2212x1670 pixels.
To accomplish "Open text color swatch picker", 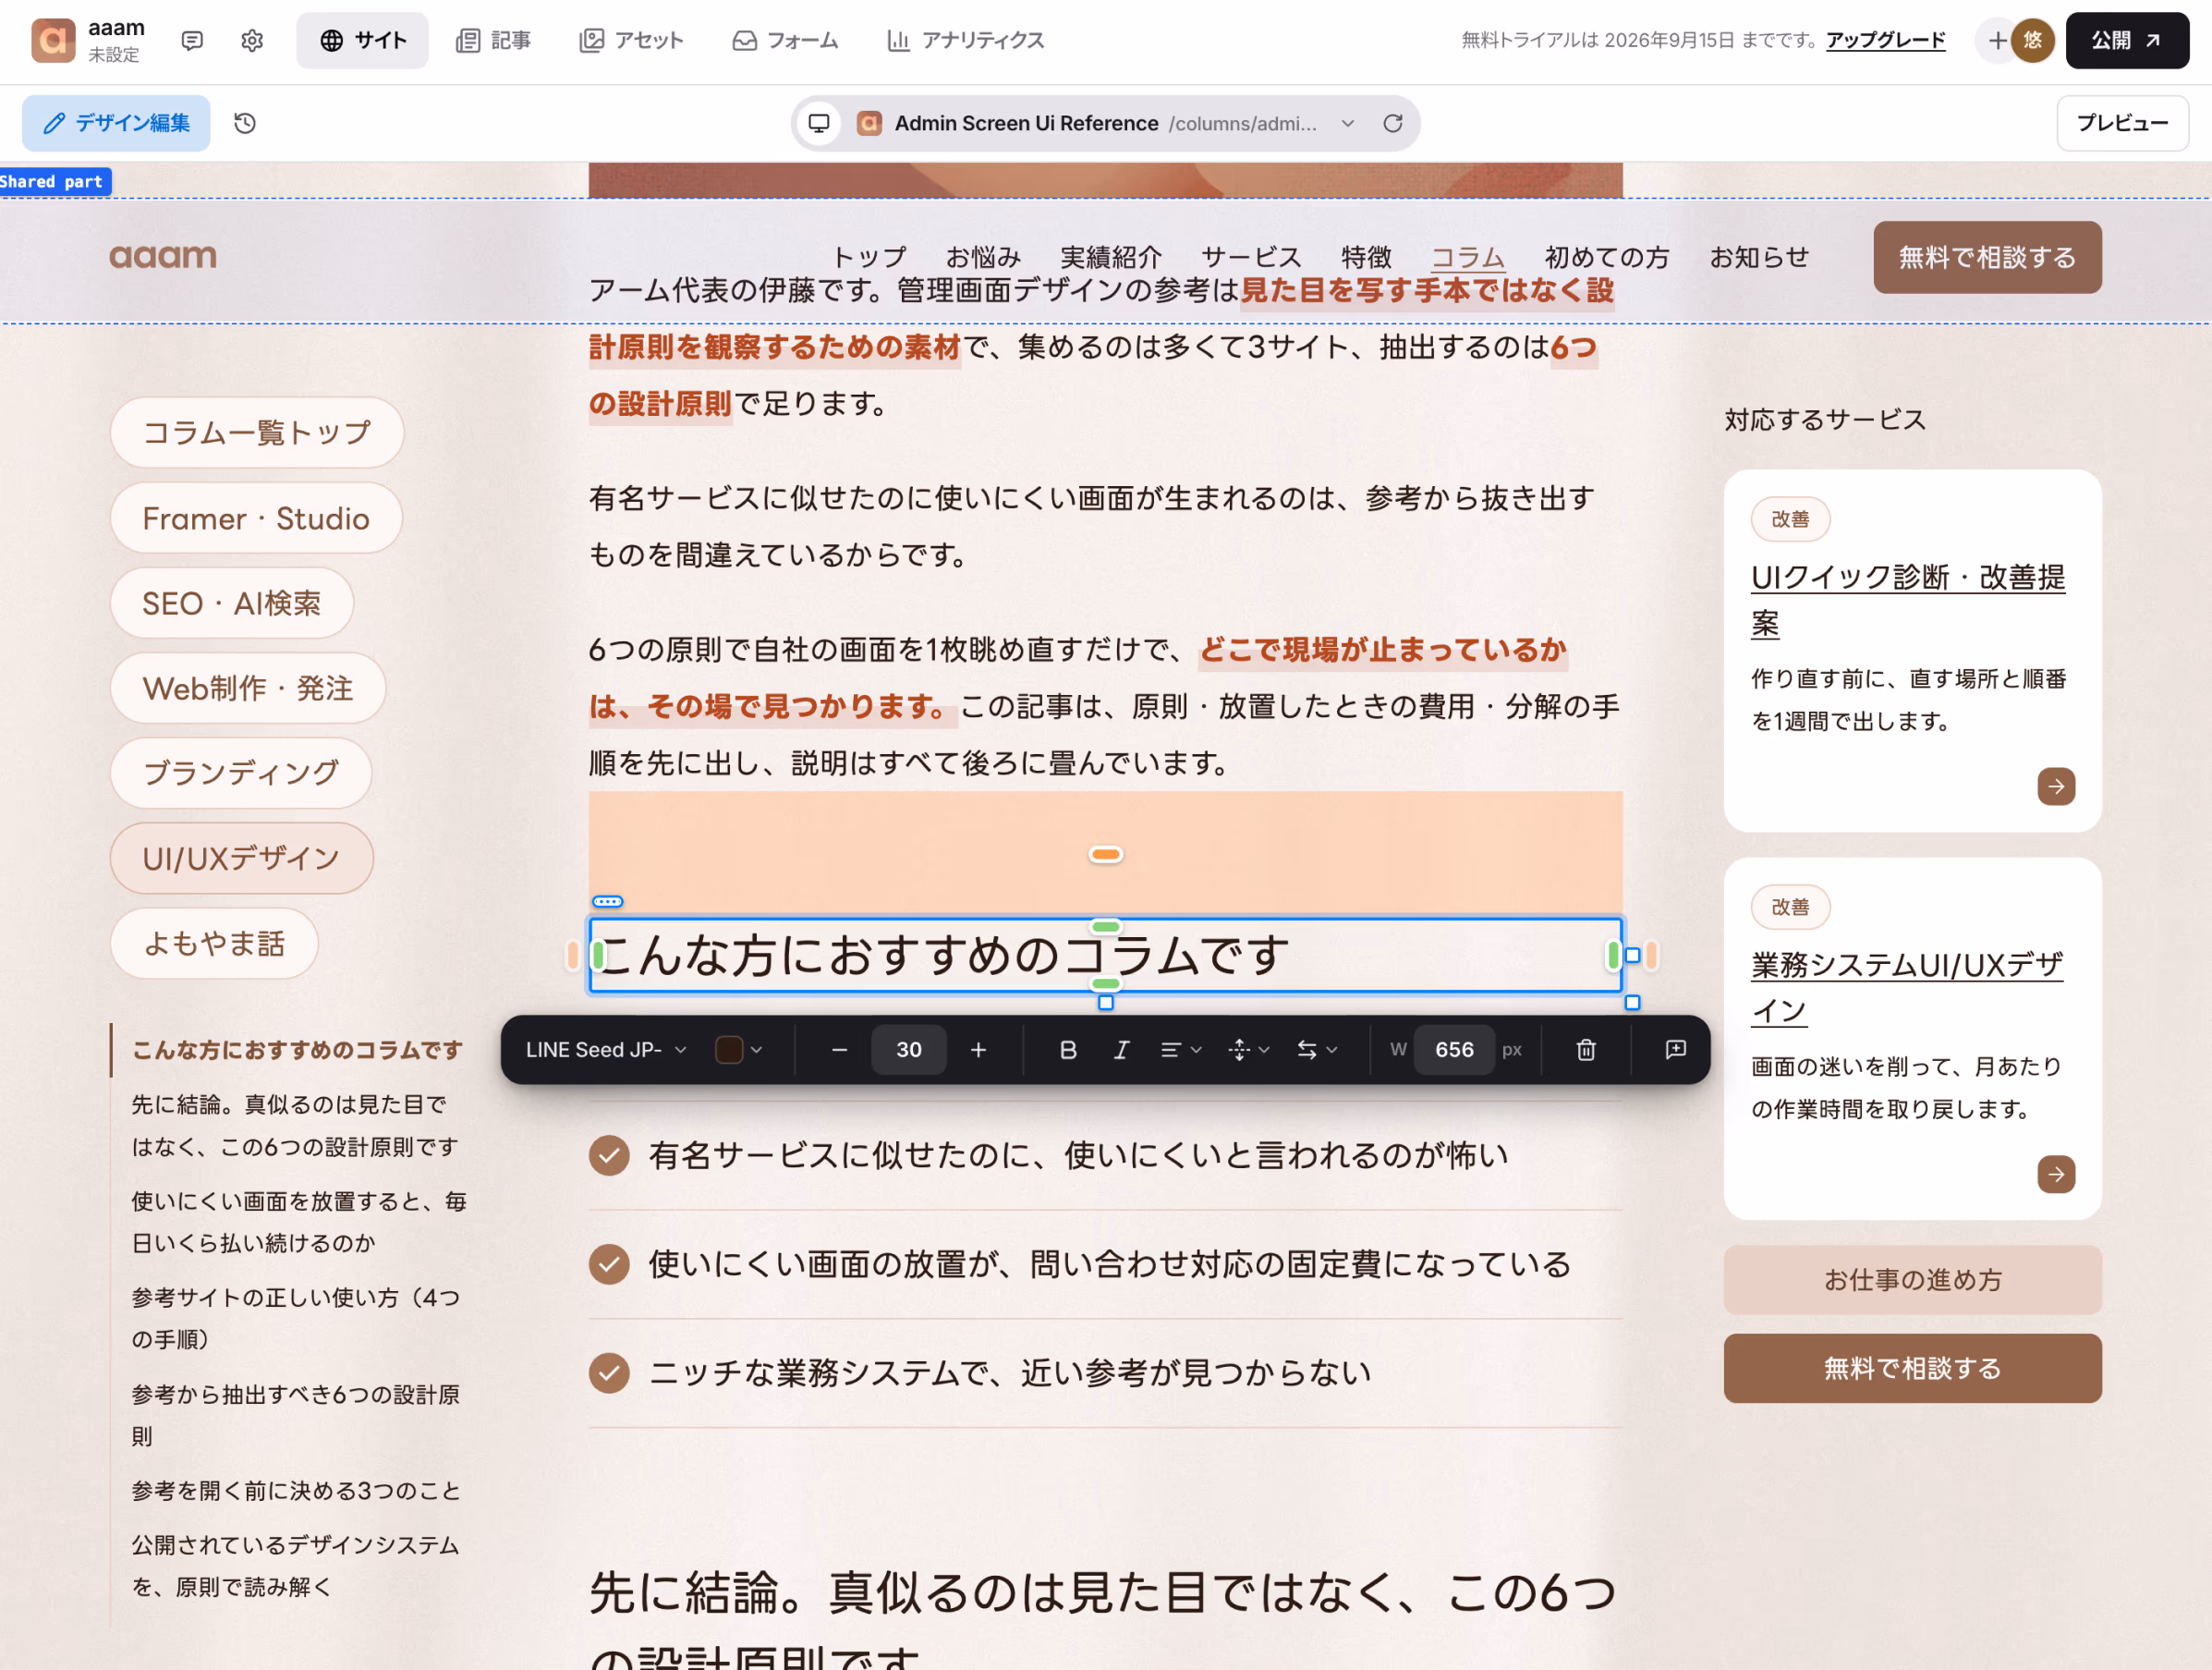I will 729,1050.
